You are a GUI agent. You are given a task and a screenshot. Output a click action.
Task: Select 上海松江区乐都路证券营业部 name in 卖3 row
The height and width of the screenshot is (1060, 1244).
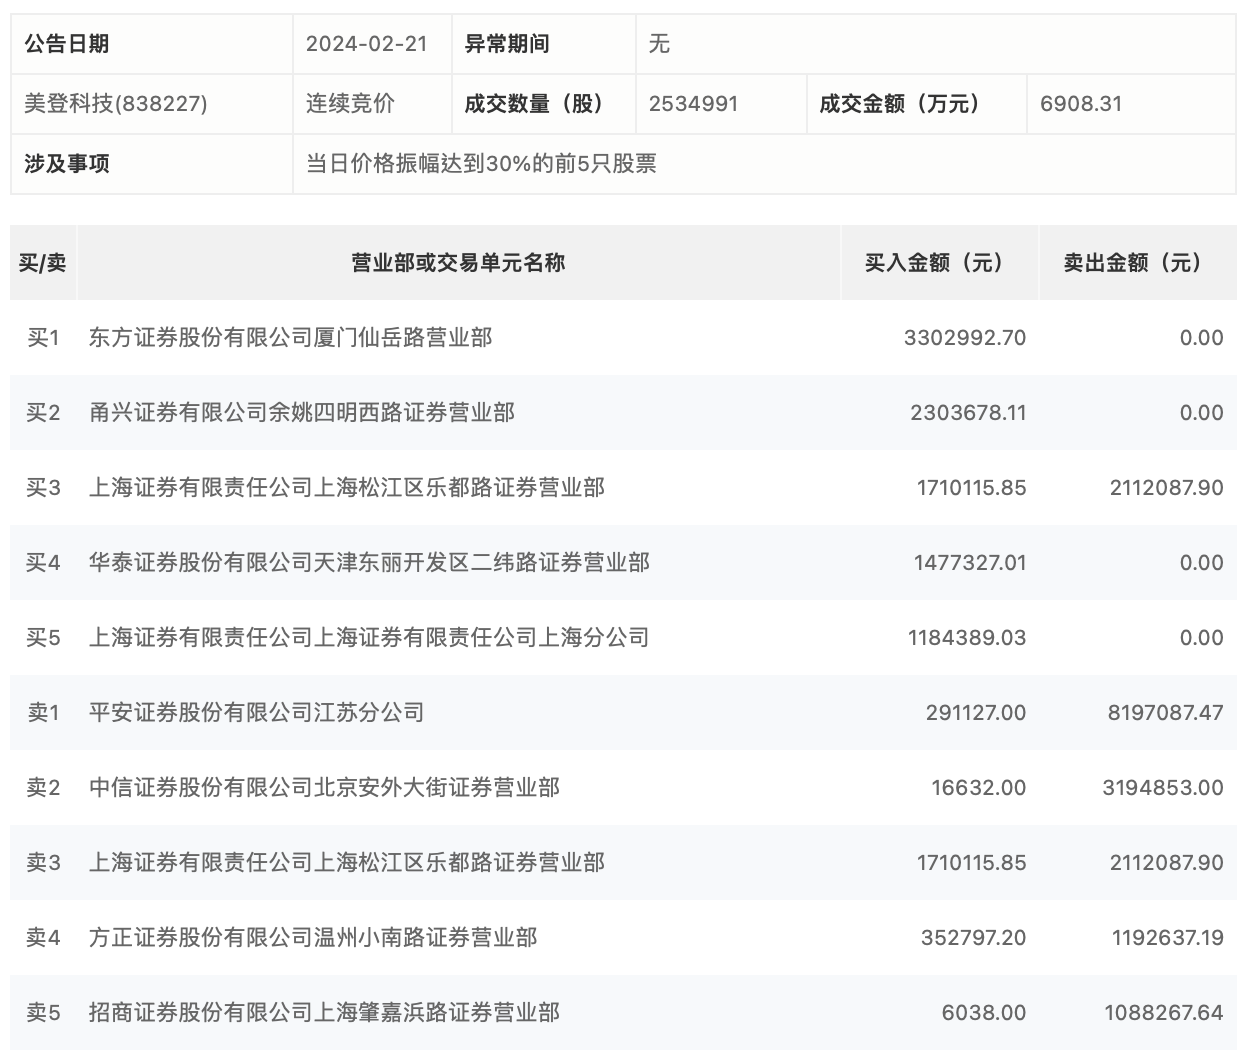(347, 863)
